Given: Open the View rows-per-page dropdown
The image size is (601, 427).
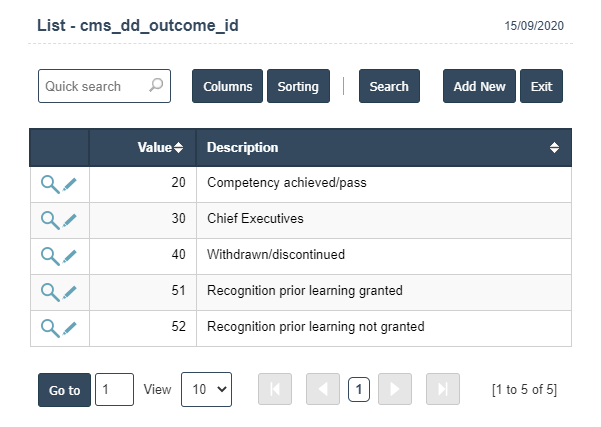Looking at the screenshot, I should pyautogui.click(x=206, y=390).
